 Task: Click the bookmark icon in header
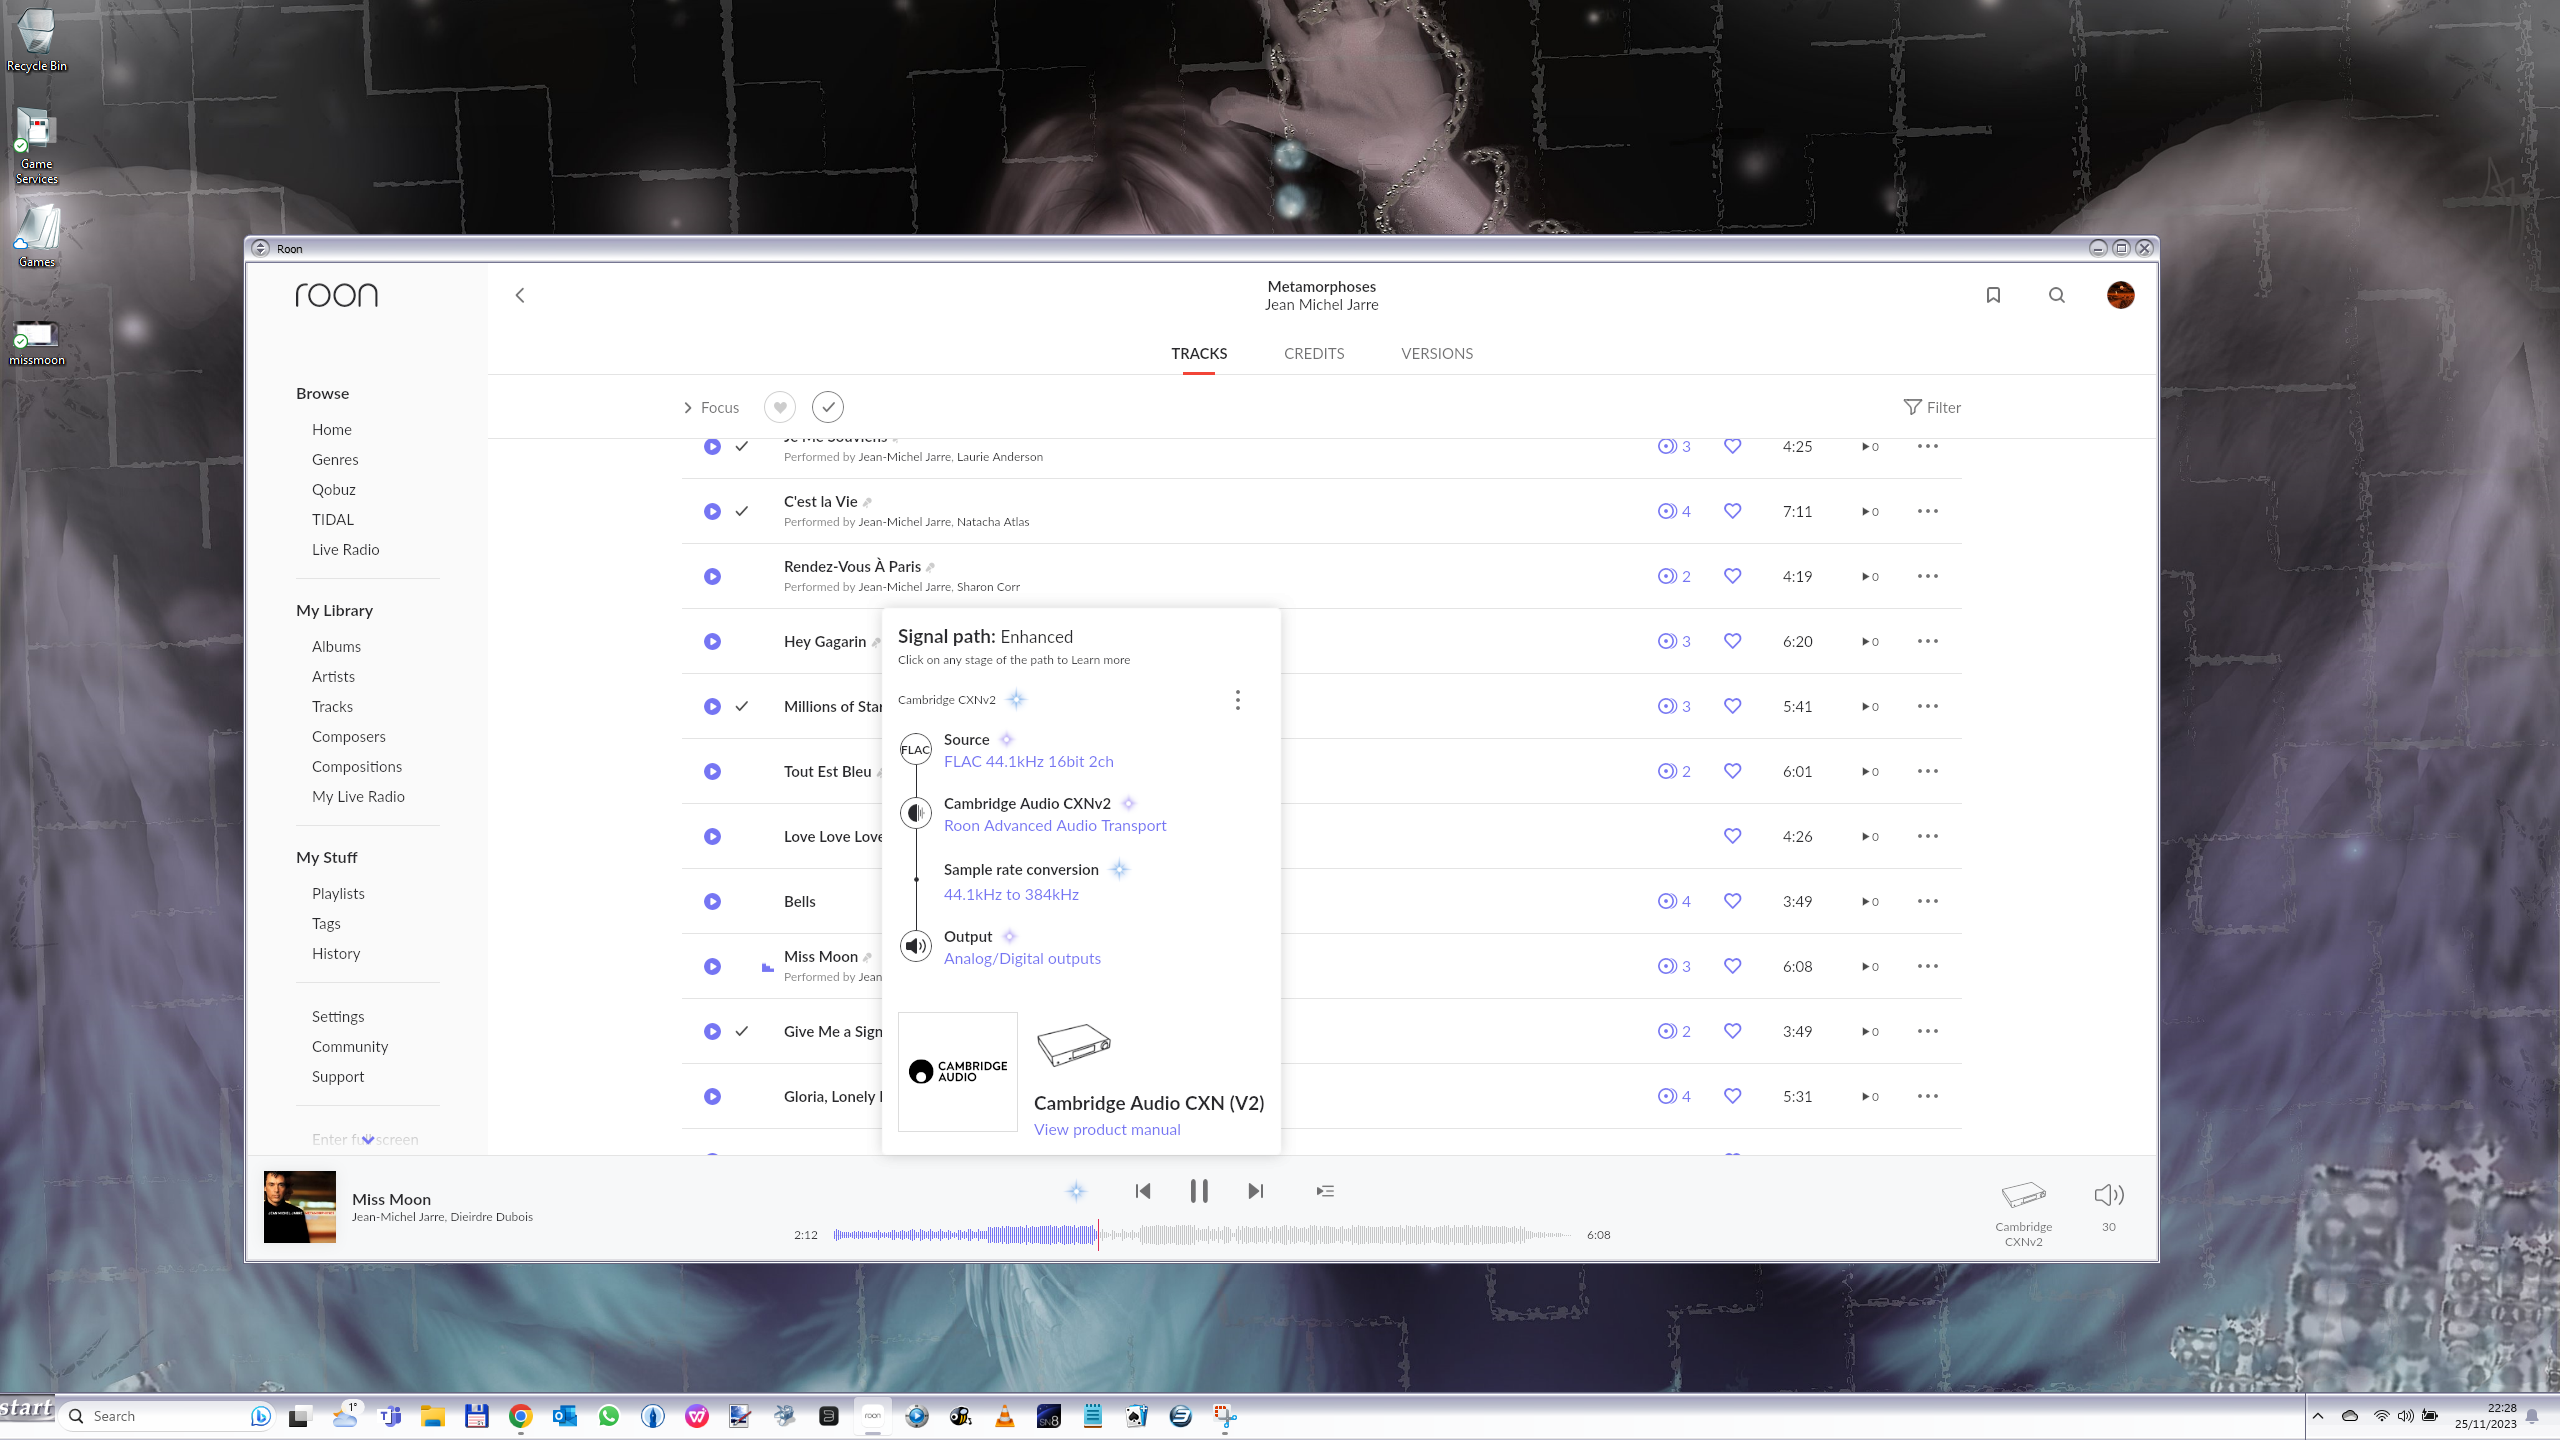(1993, 295)
